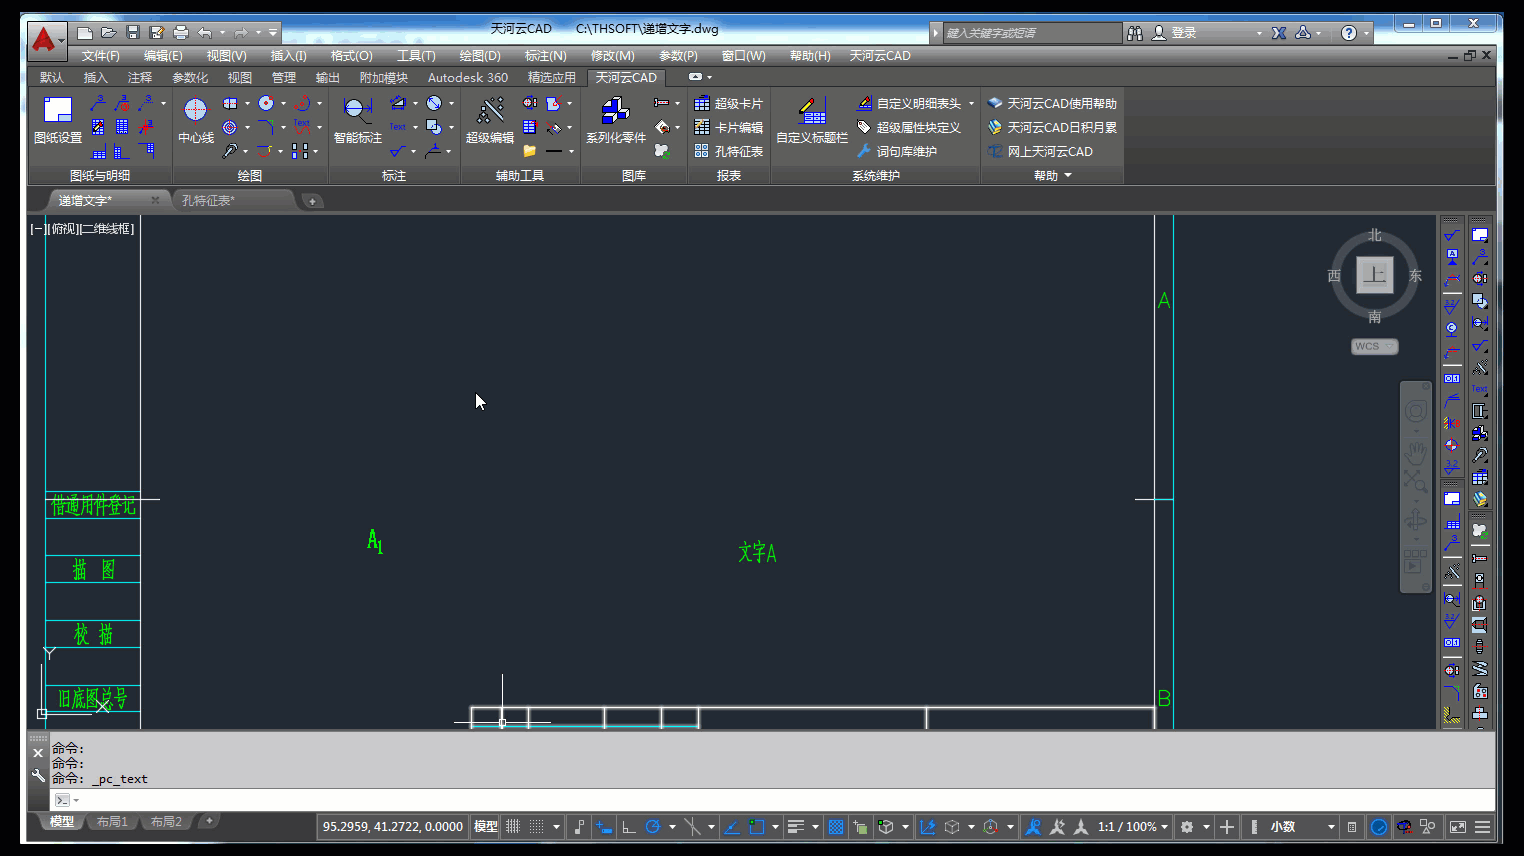Open 词句库维护 phrase library maintenance
Viewport: 1524px width, 856px height.
pyautogui.click(x=897, y=151)
